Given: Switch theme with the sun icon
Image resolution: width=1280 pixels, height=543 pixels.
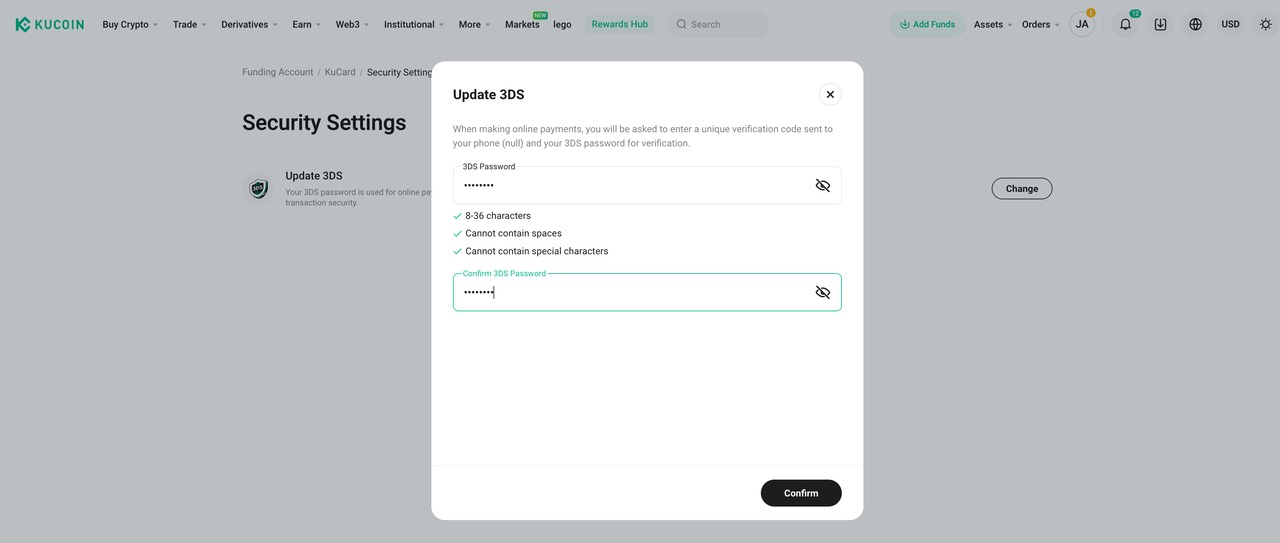Looking at the screenshot, I should (x=1265, y=24).
